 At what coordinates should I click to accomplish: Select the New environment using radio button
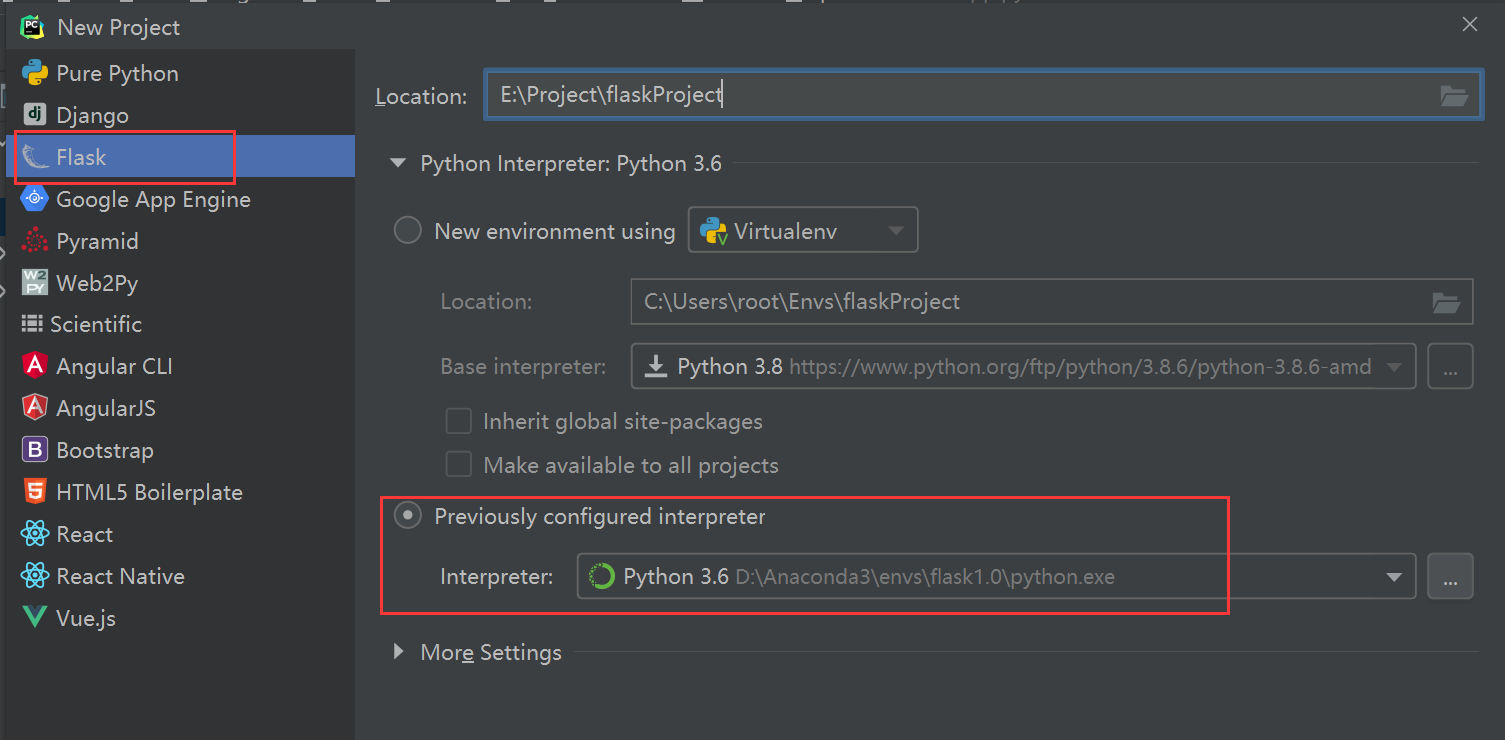tap(408, 231)
